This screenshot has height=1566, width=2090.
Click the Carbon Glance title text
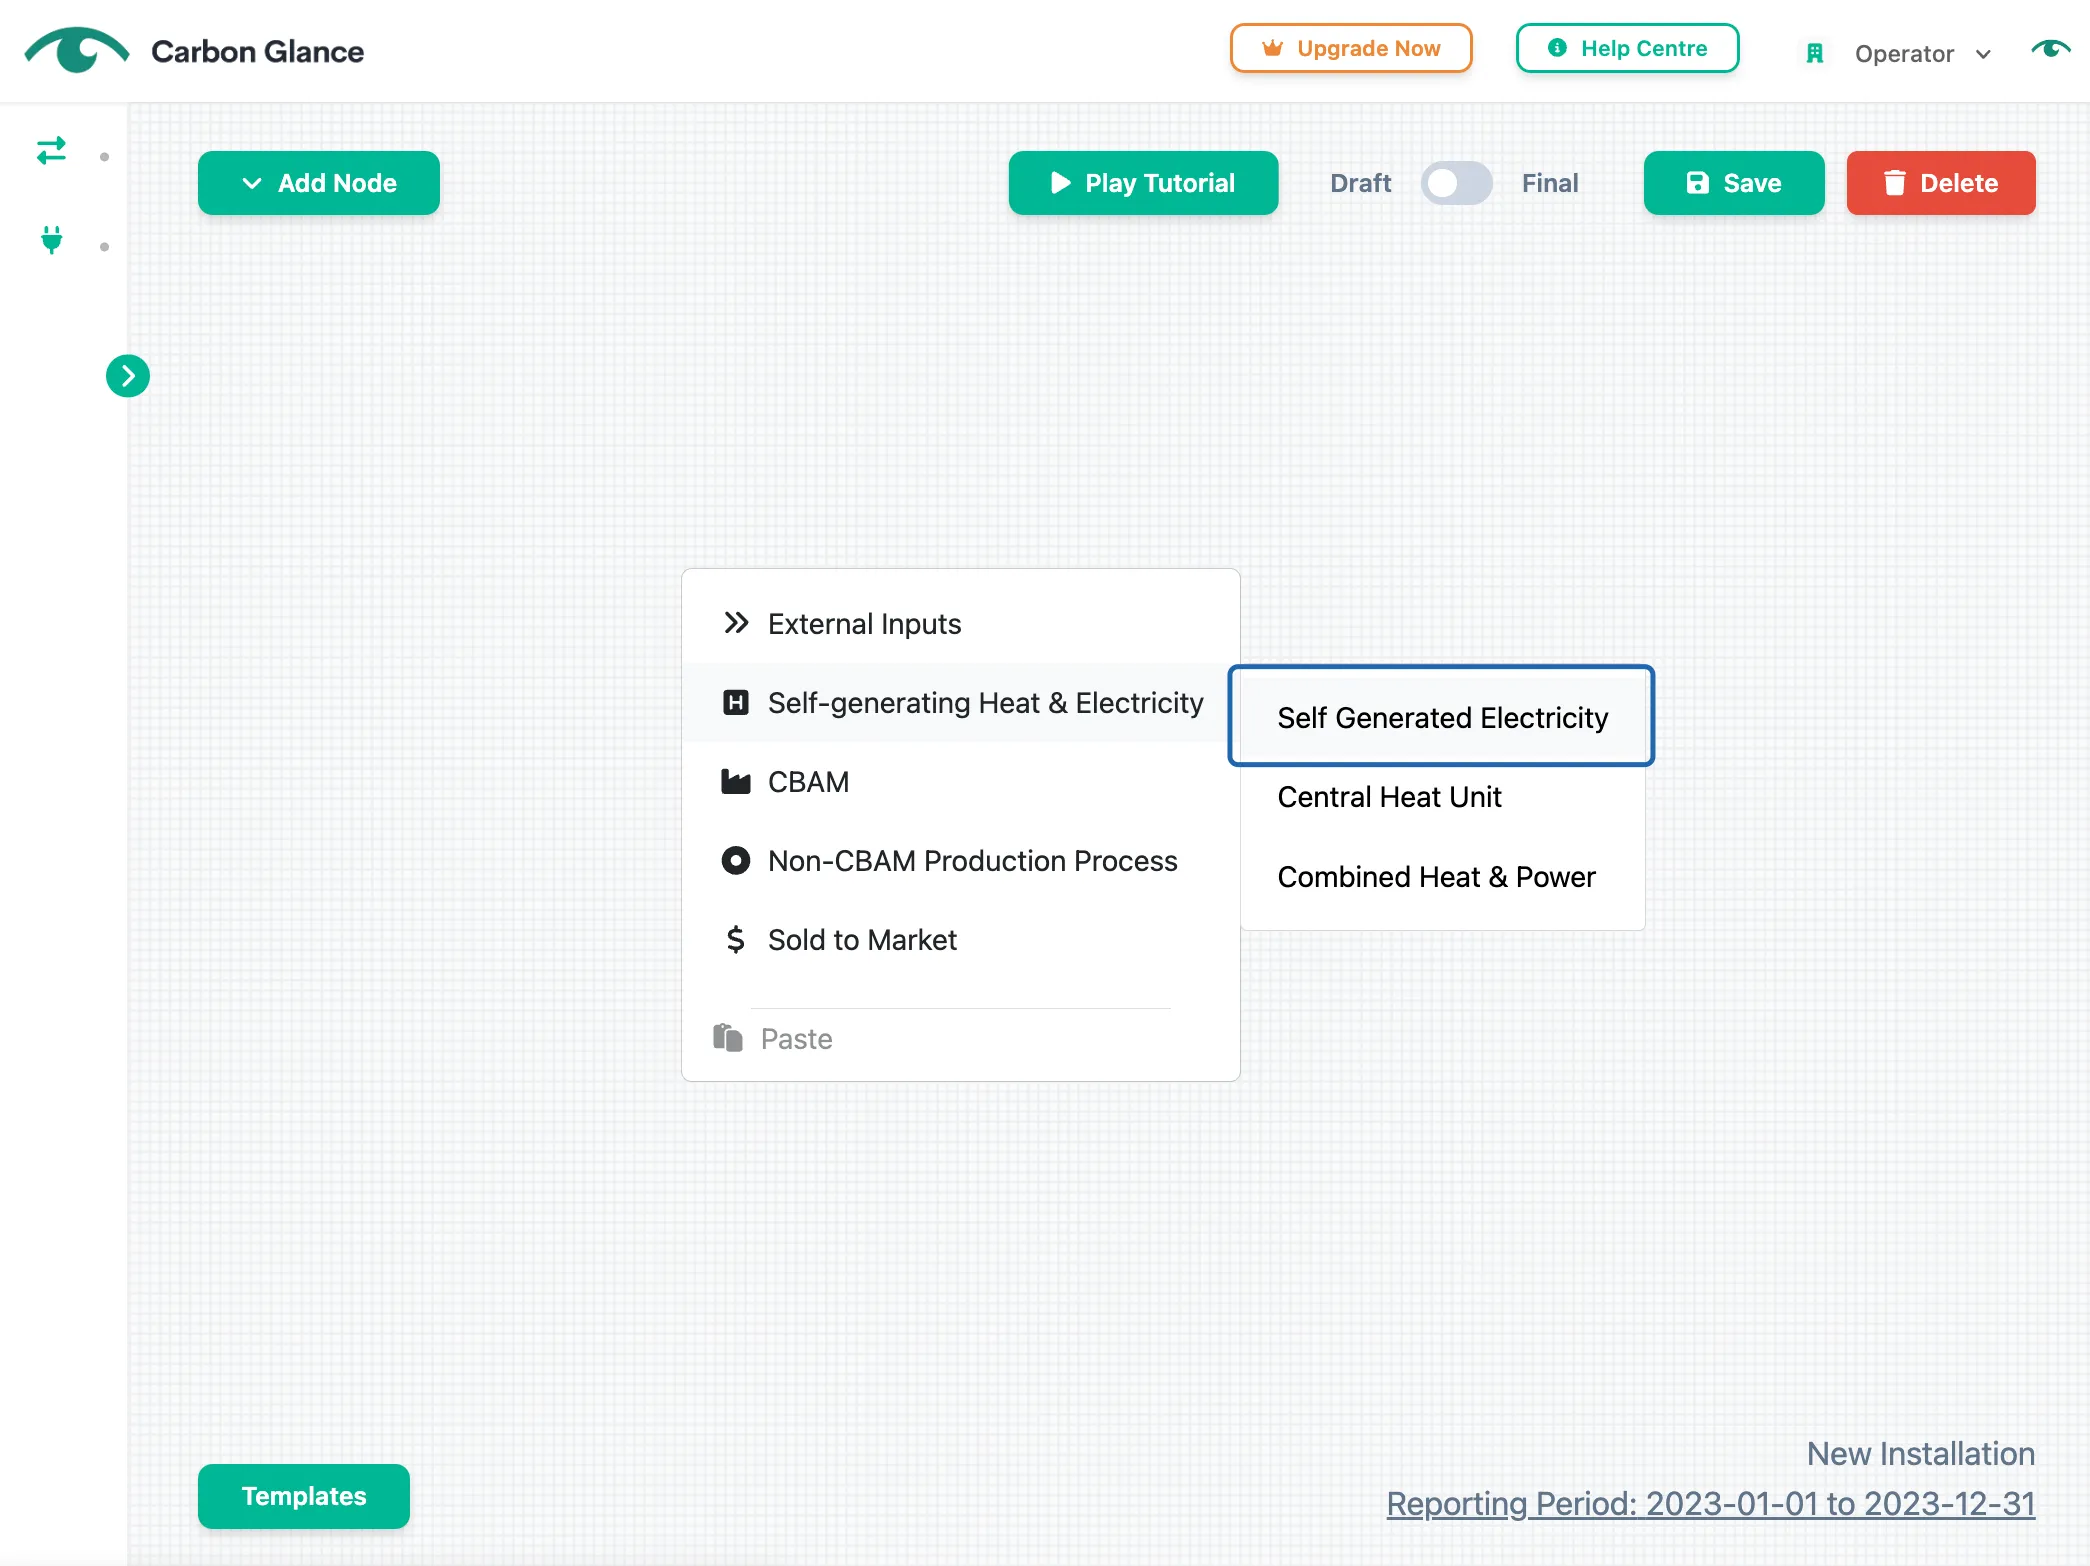pos(258,51)
